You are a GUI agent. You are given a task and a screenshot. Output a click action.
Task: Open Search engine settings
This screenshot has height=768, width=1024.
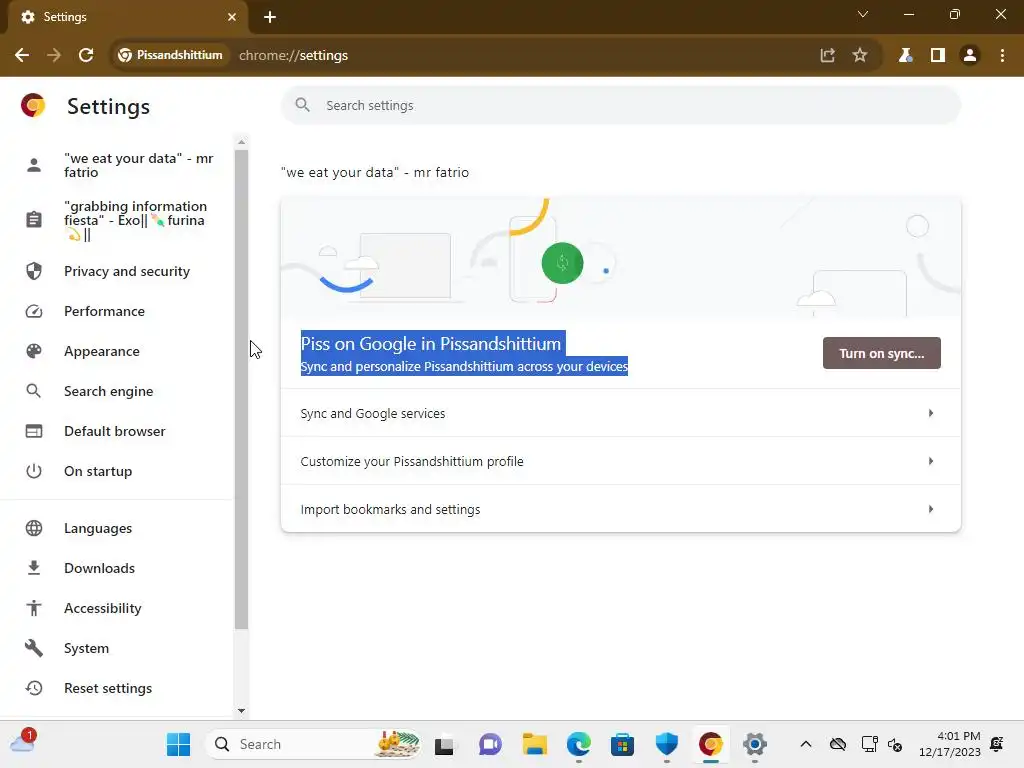pos(118,391)
